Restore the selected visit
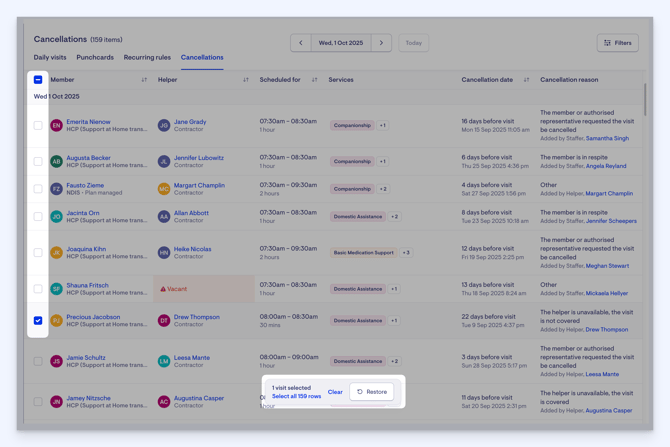The width and height of the screenshot is (670, 447). (x=372, y=392)
